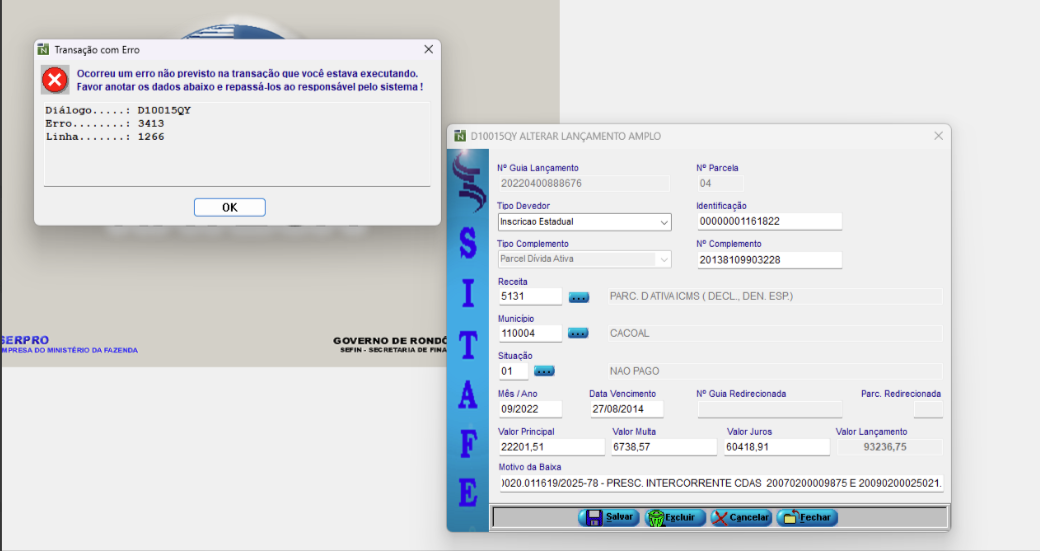
Task: Click the Nº Complemento input field
Action: click(x=768, y=259)
